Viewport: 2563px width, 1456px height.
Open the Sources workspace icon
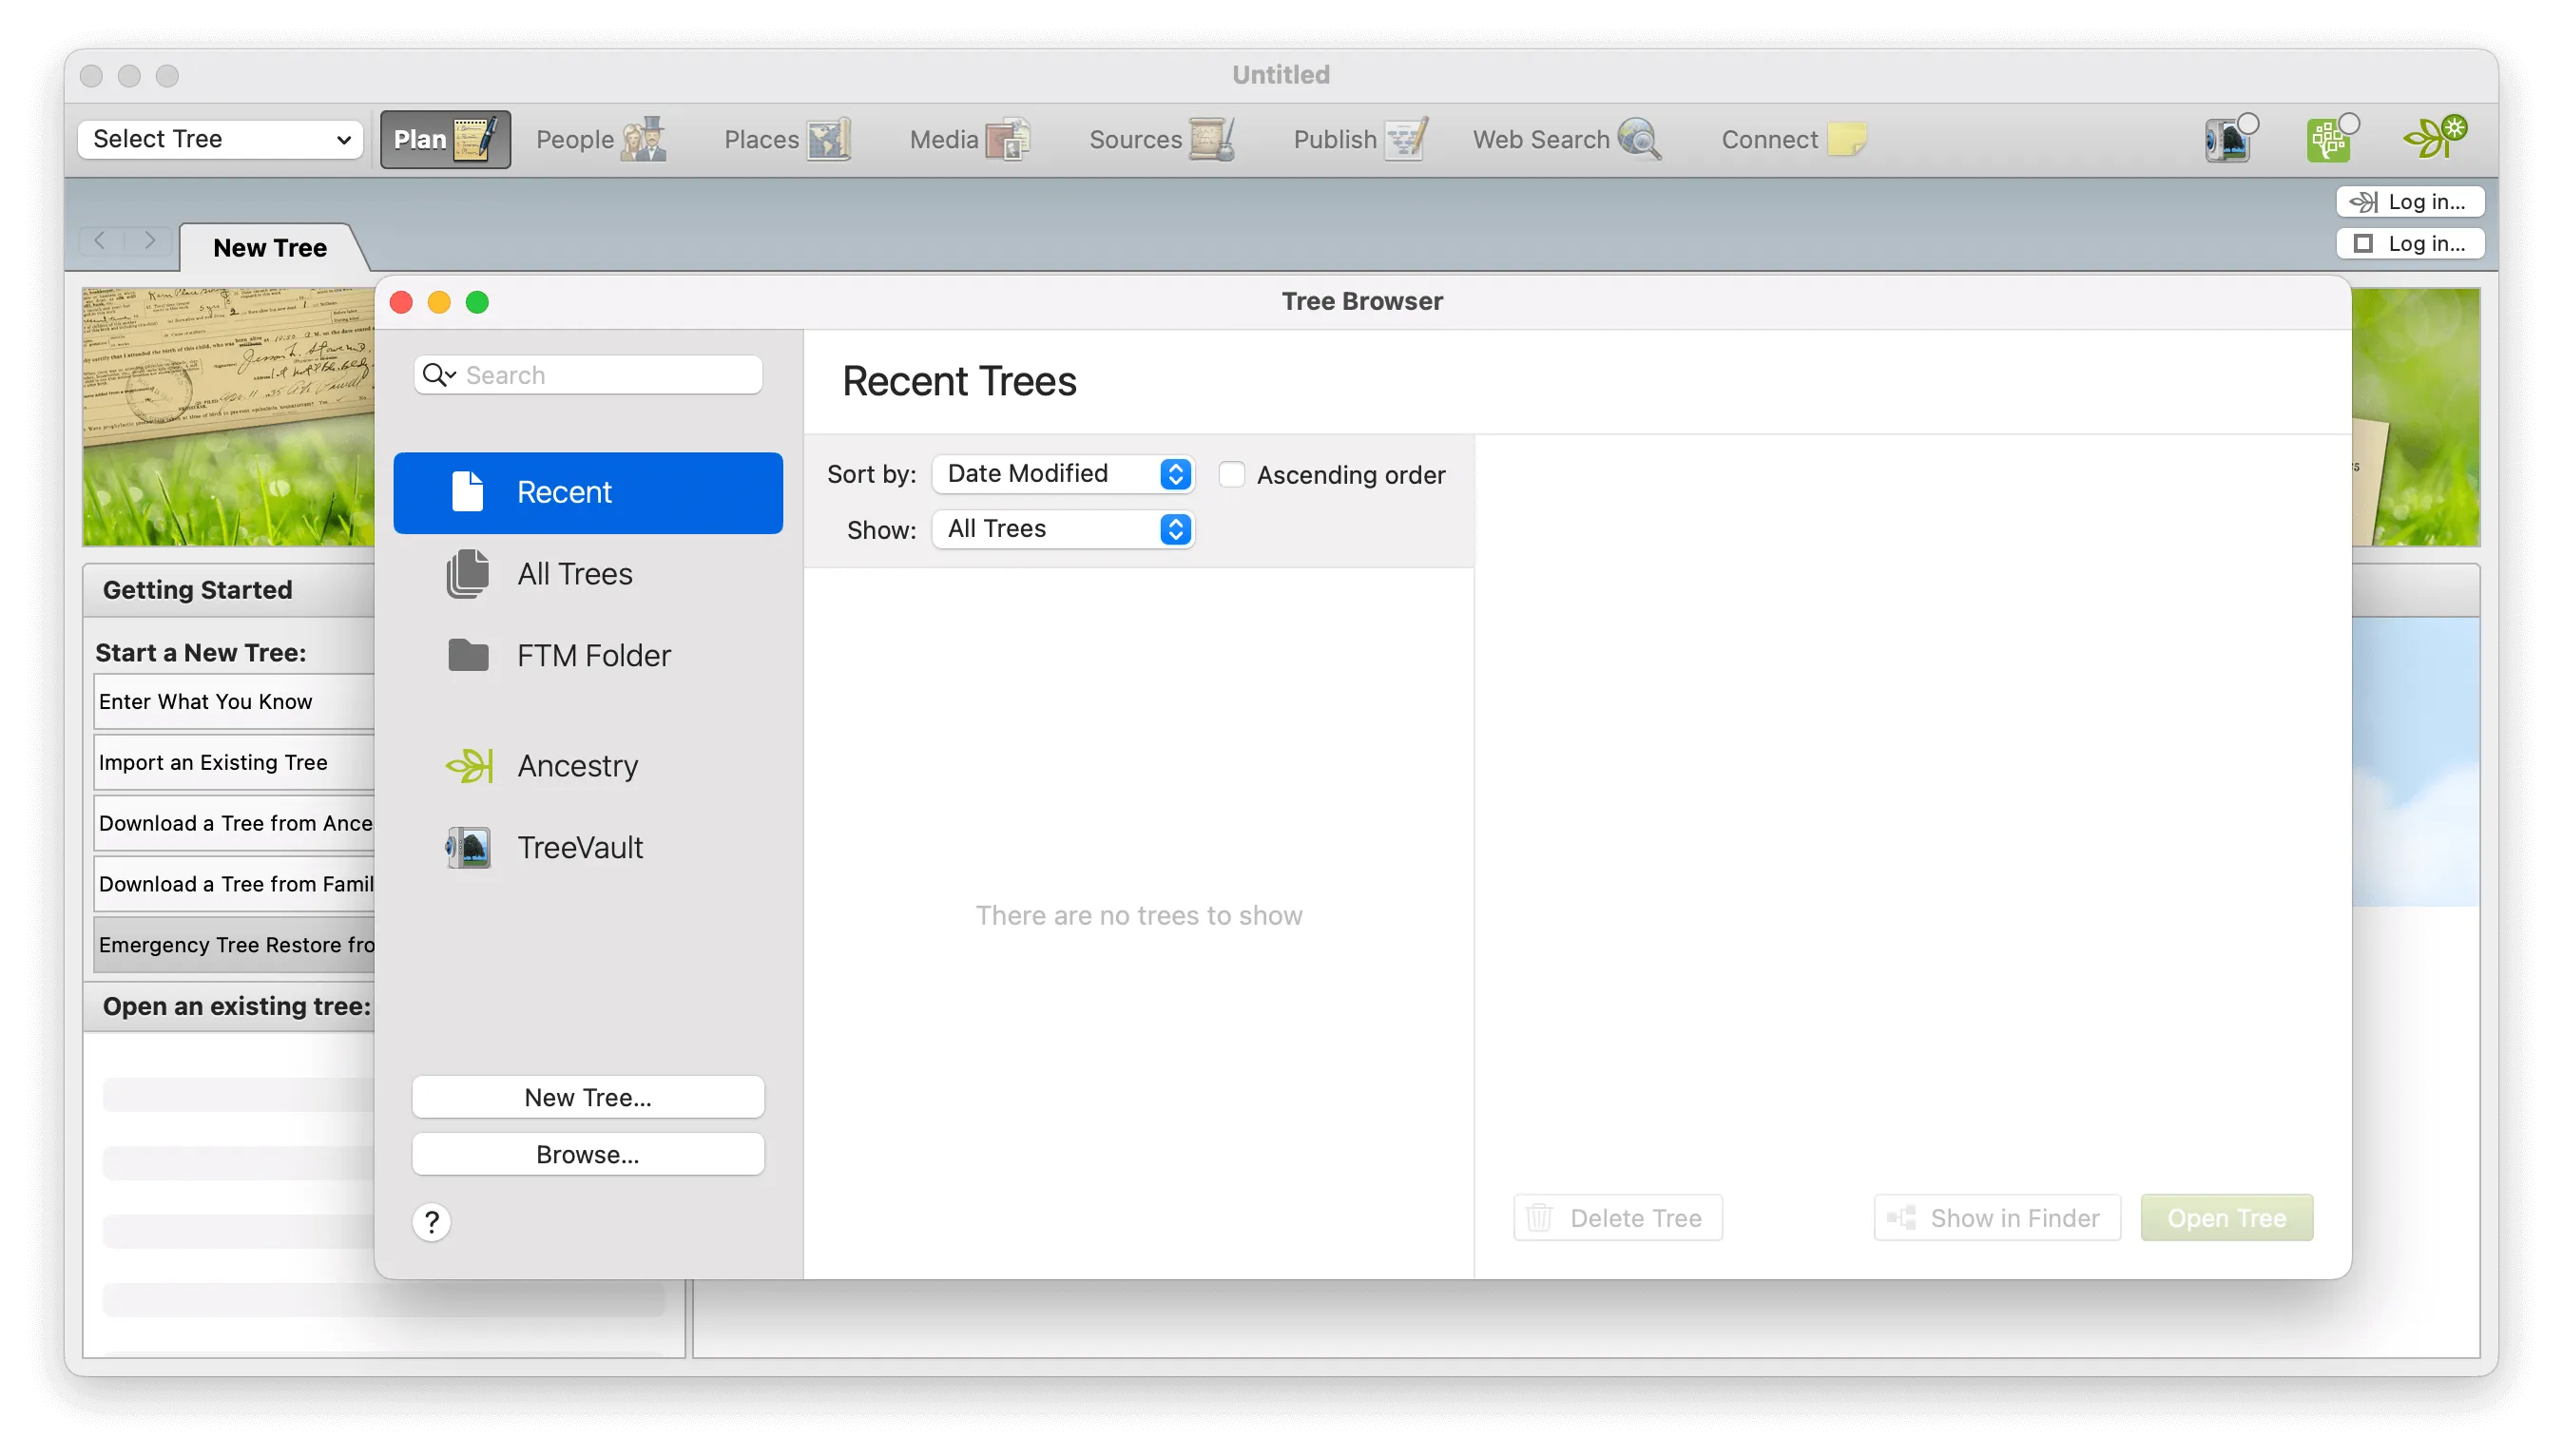[1160, 139]
